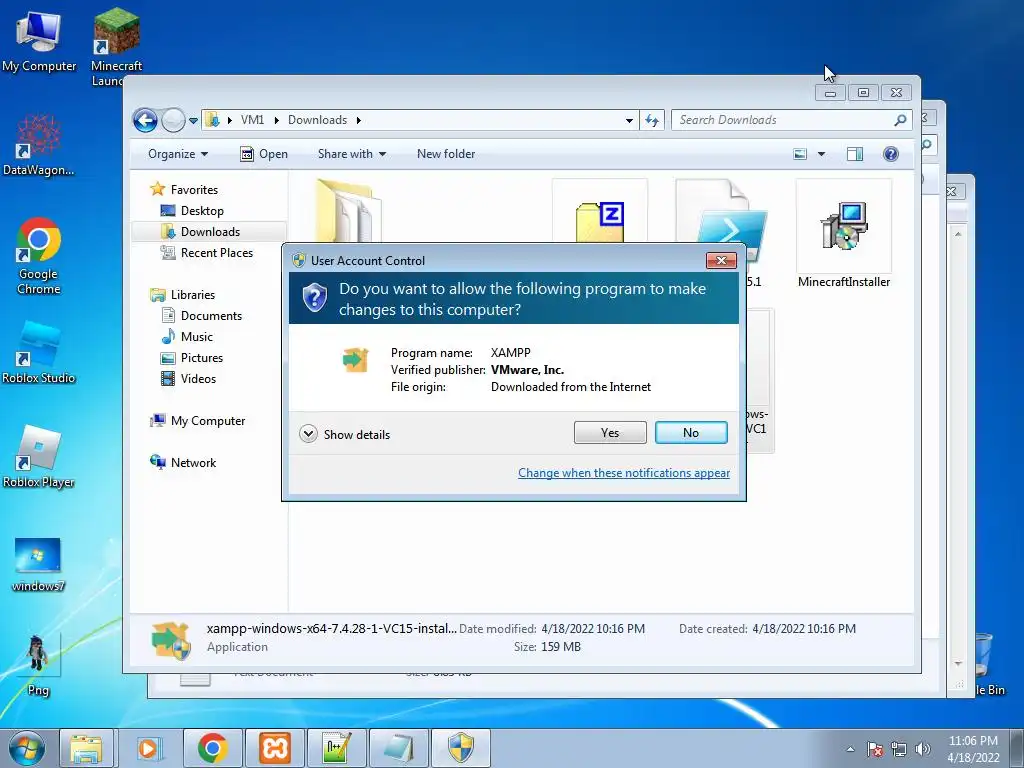Image resolution: width=1024 pixels, height=768 pixels.
Task: Open the view options dropdown arrow
Action: click(x=822, y=154)
